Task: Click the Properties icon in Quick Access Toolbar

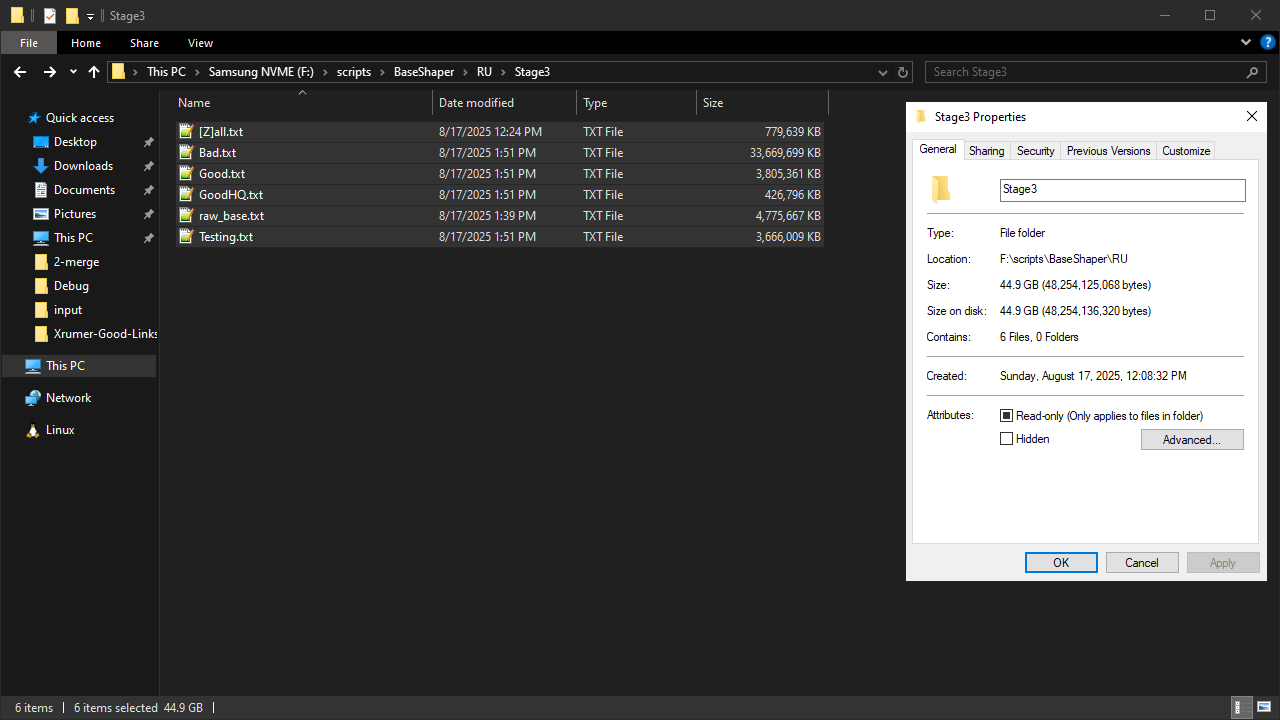Action: coord(50,15)
